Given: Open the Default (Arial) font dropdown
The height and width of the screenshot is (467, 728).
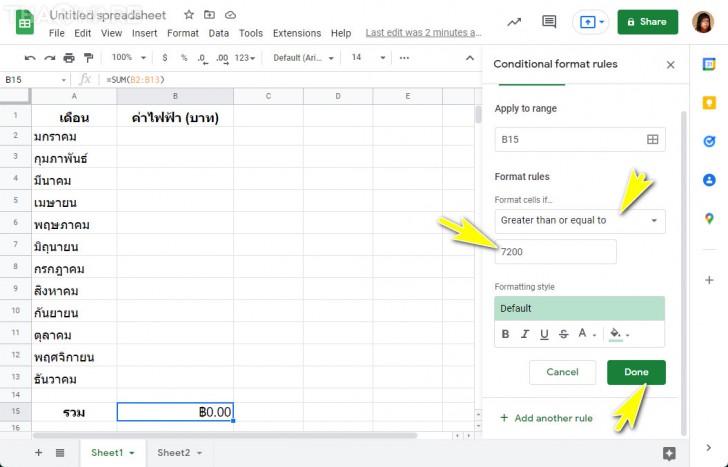Looking at the screenshot, I should click(303, 58).
